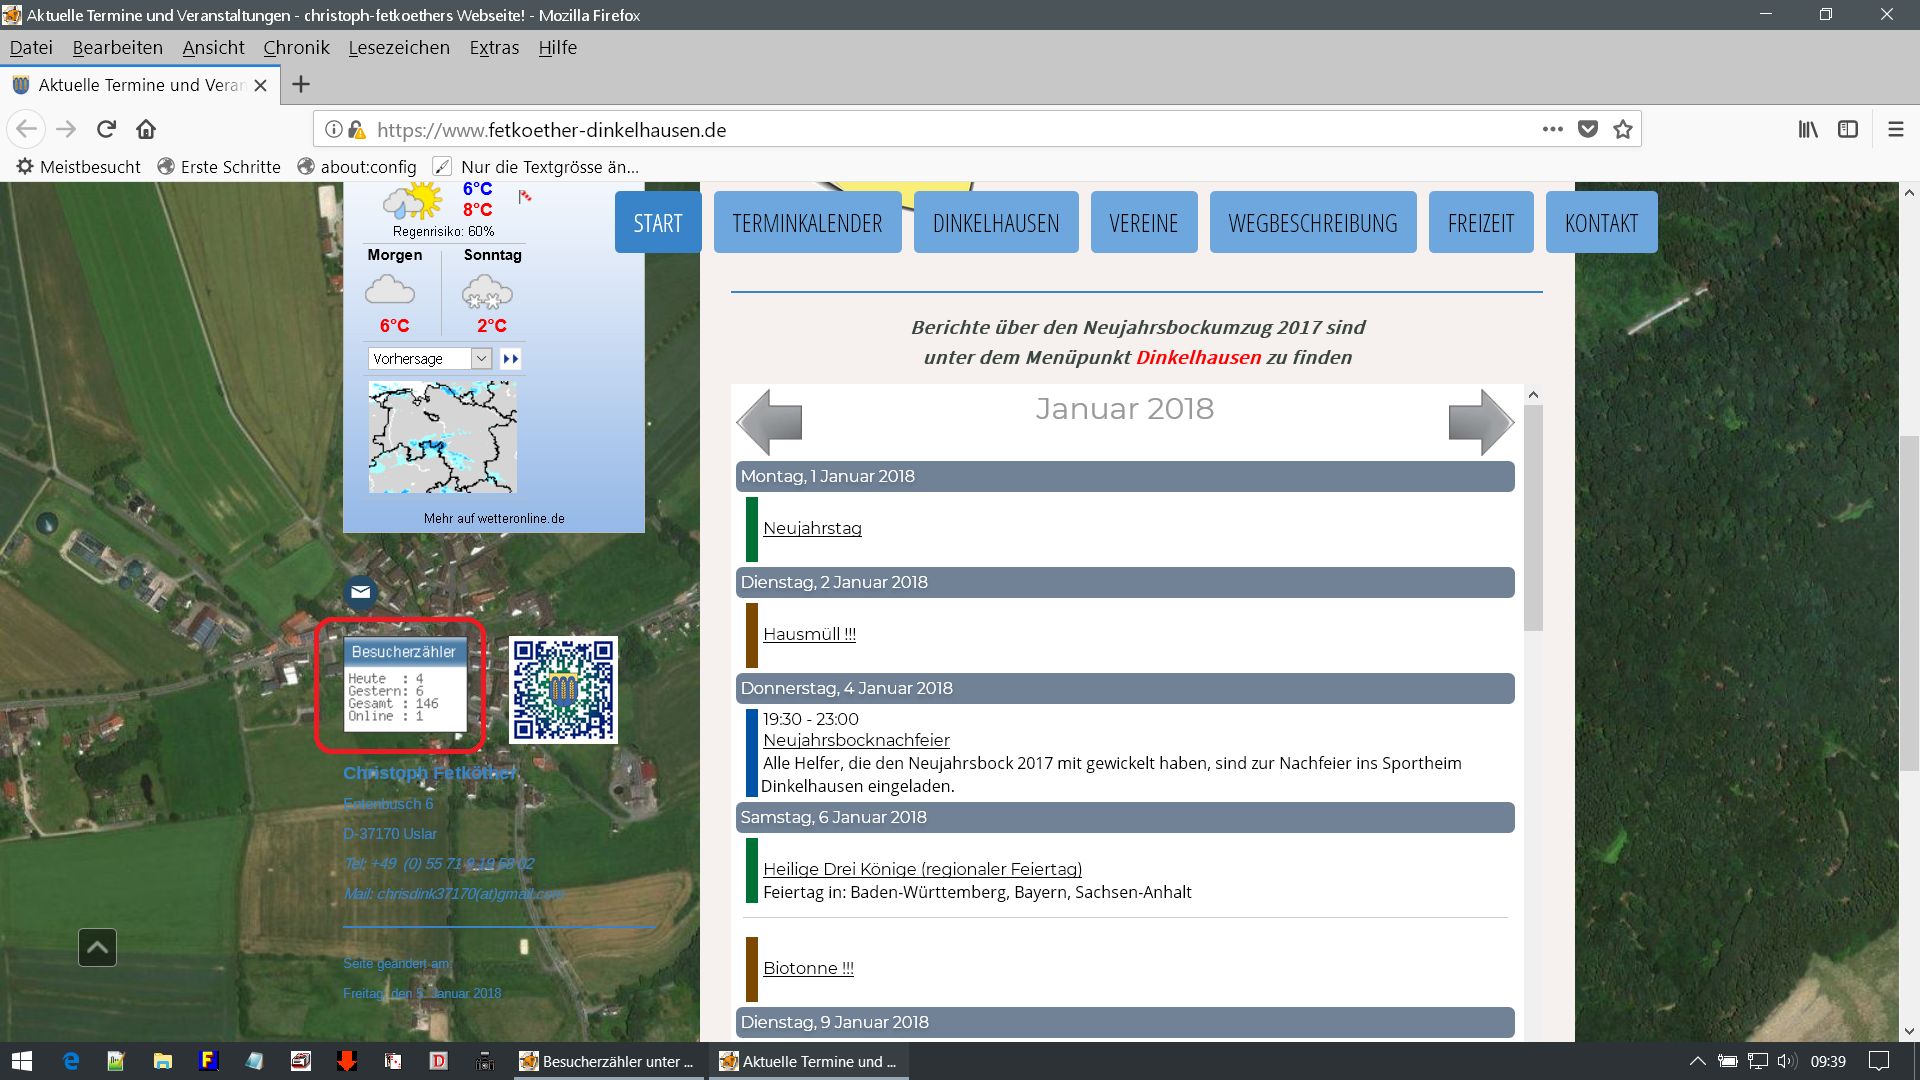Click the KONTAKT navigation button
Screen dimensions: 1920x1080
click(1601, 222)
